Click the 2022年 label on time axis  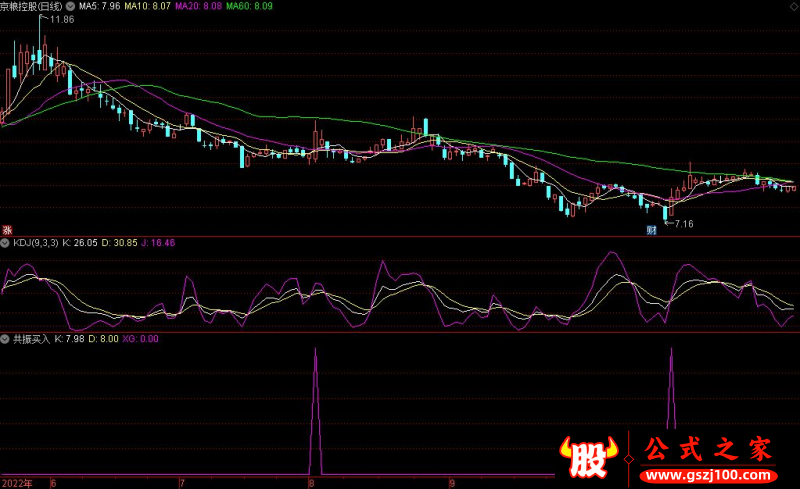16,482
